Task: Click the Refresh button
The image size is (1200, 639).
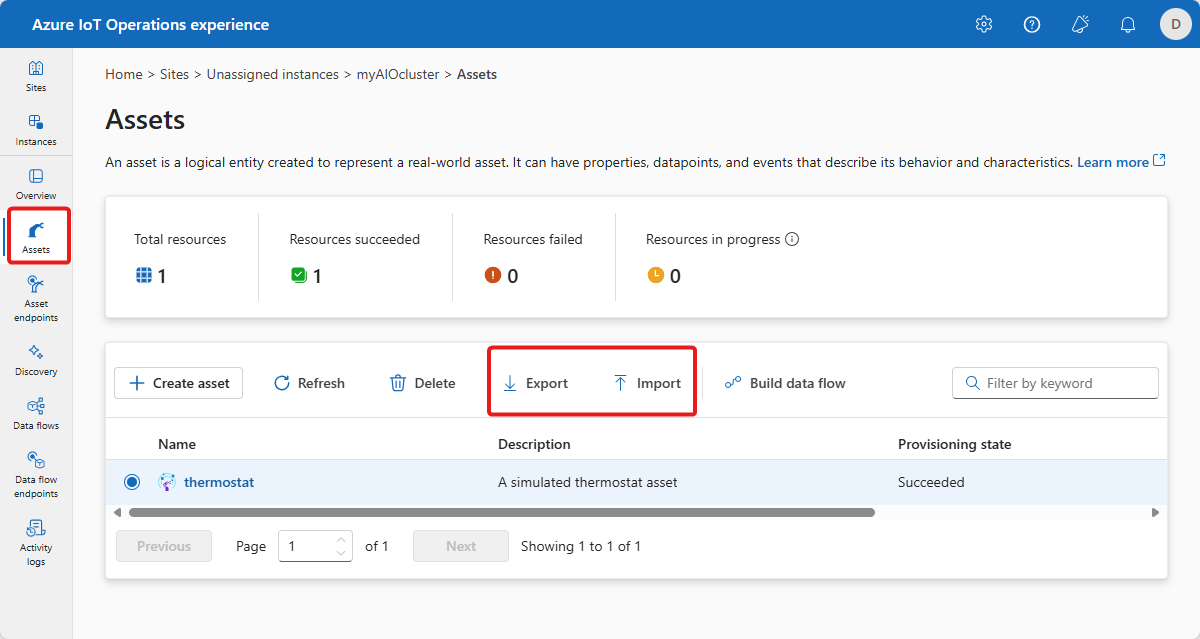Action: [309, 383]
